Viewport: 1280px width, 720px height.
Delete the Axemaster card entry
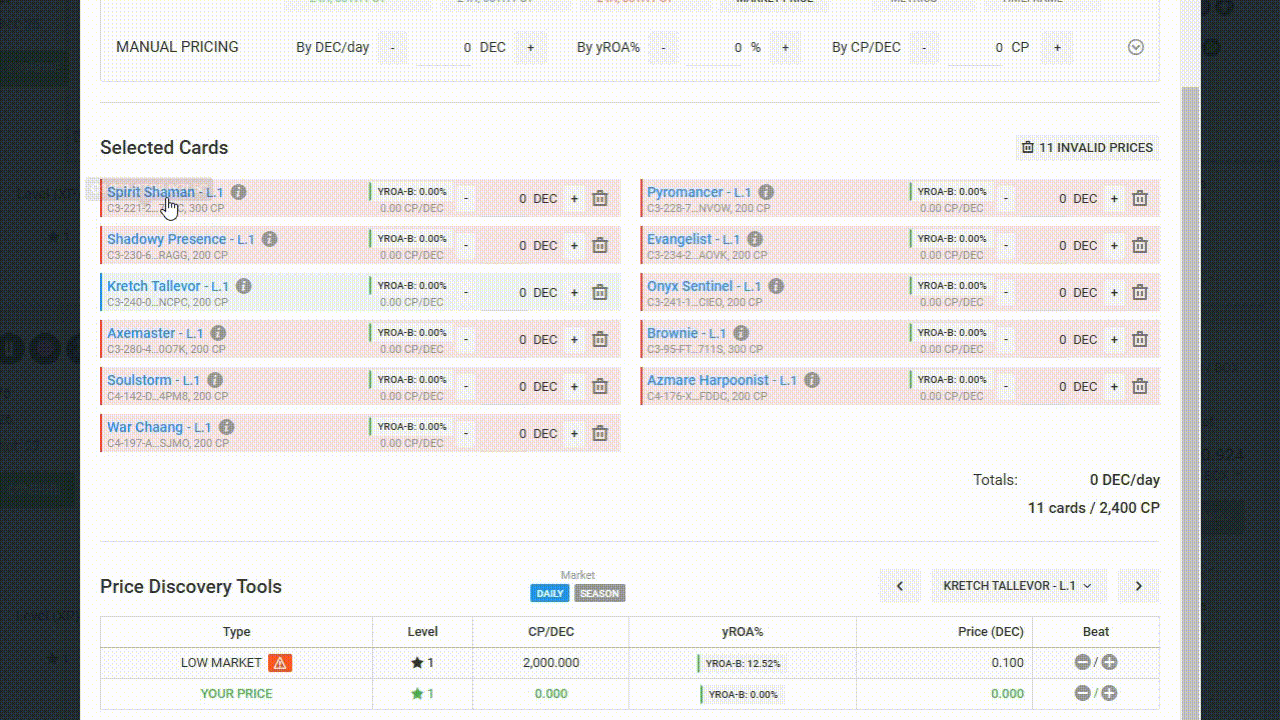[x=600, y=339]
